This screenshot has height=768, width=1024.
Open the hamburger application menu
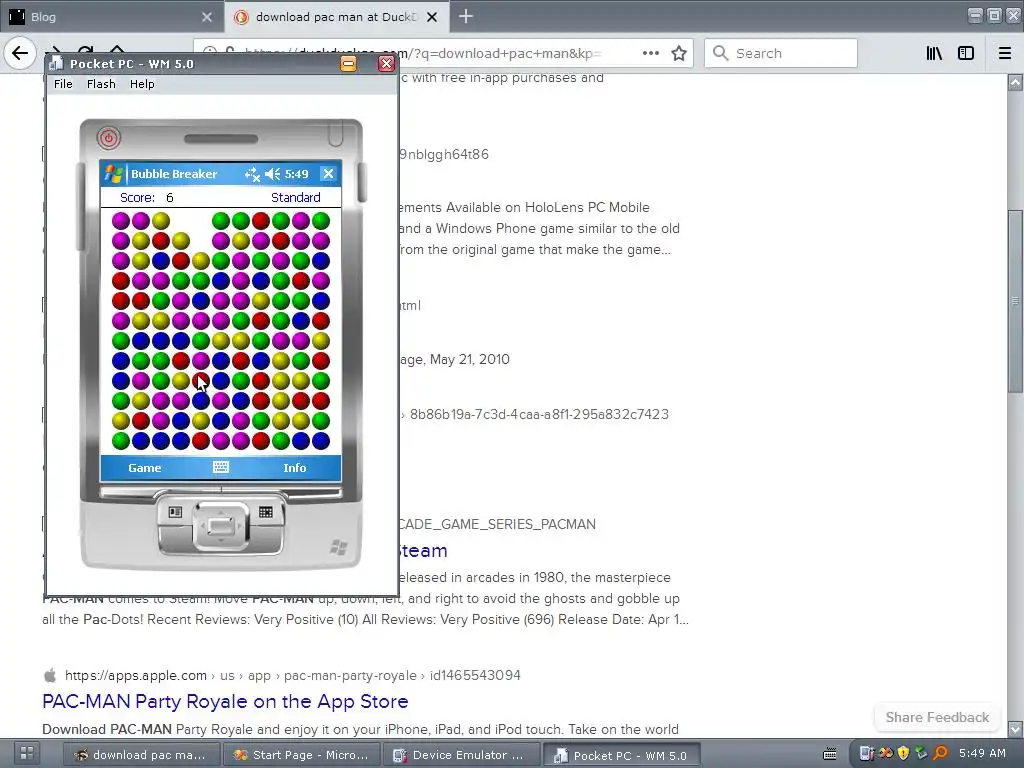click(1005, 53)
